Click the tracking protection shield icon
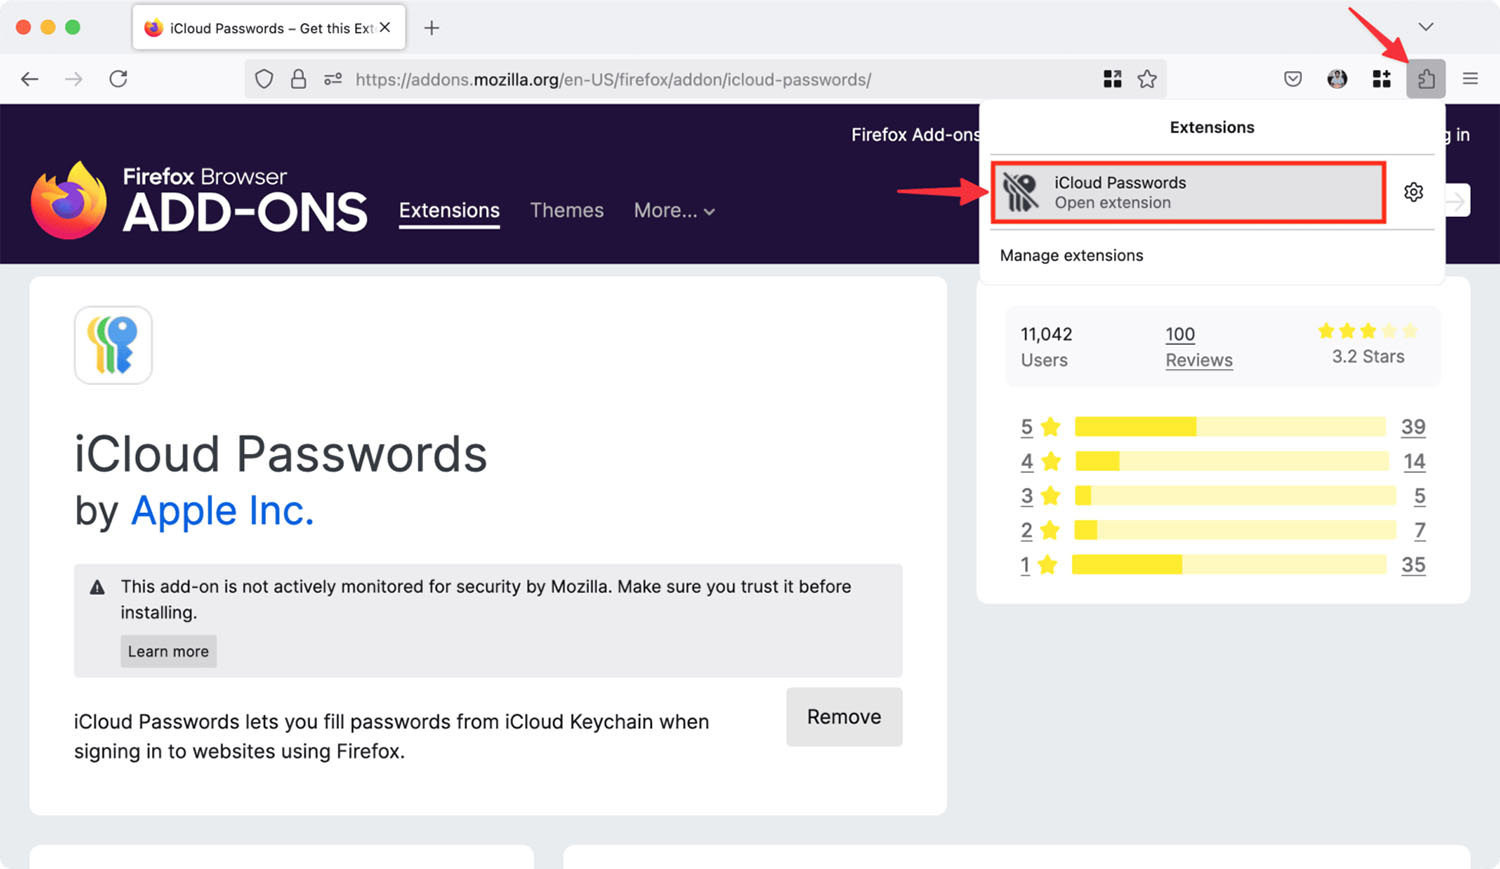Viewport: 1500px width, 869px height. click(264, 79)
